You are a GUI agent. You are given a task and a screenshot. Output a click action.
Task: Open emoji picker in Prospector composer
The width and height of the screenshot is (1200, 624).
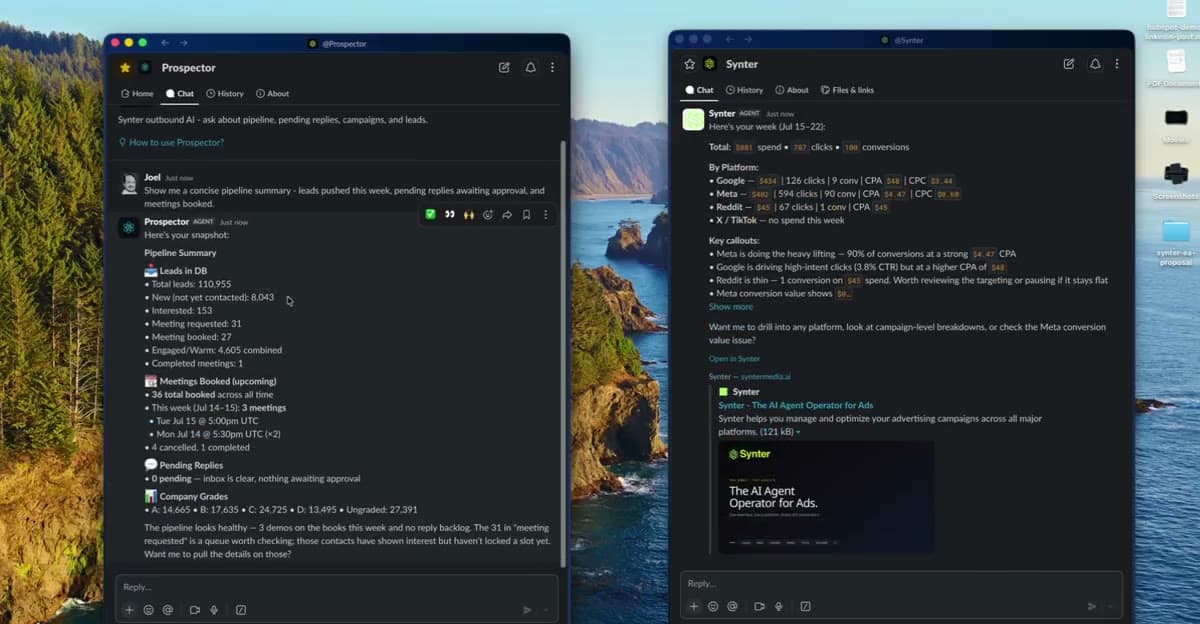148,610
